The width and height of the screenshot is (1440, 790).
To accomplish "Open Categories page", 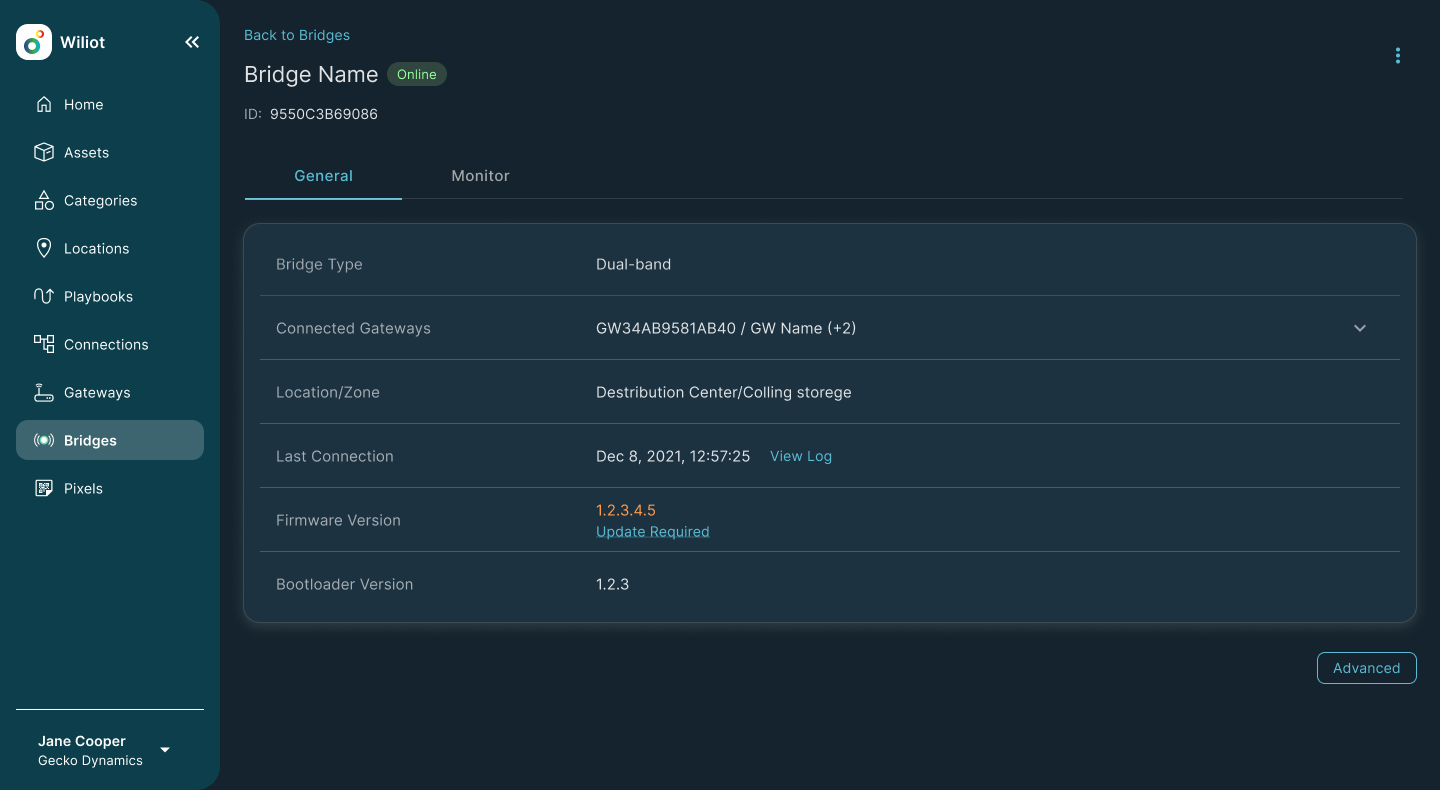I will click(x=110, y=200).
